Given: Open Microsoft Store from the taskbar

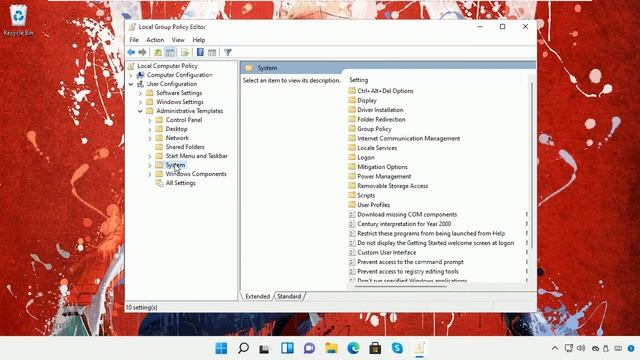Looking at the screenshot, I should click(x=375, y=348).
